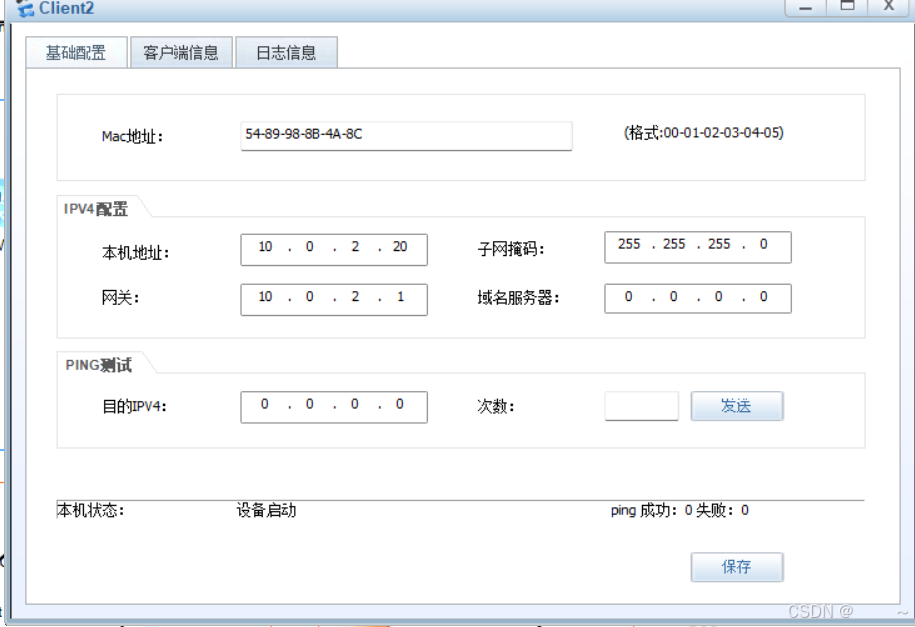Select the 设备启动 status text

pyautogui.click(x=266, y=510)
